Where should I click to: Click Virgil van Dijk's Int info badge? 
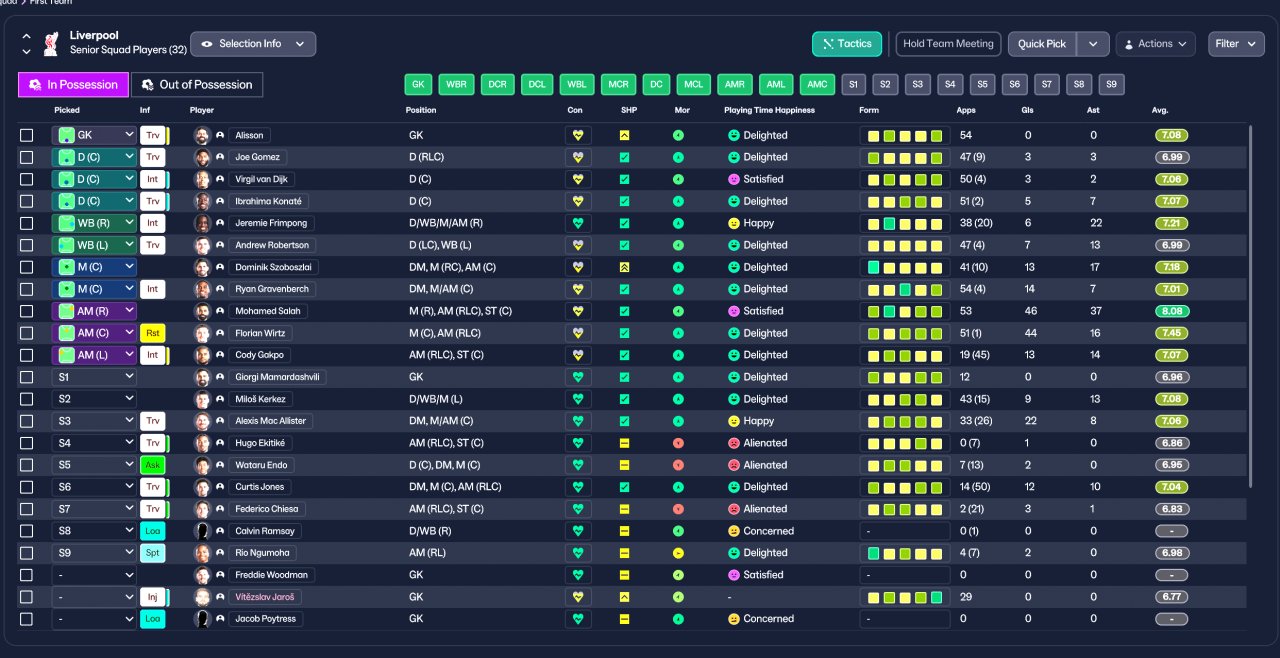coord(152,179)
